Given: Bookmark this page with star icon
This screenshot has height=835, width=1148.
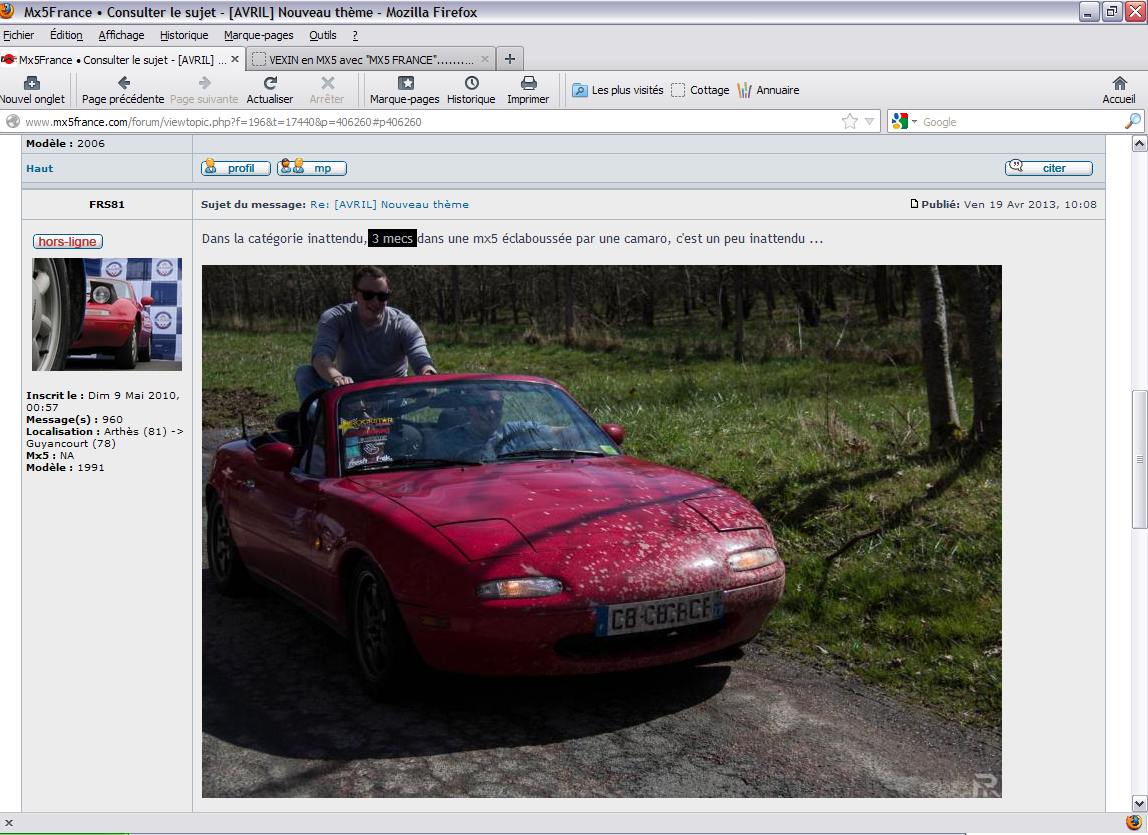Looking at the screenshot, I should point(849,122).
